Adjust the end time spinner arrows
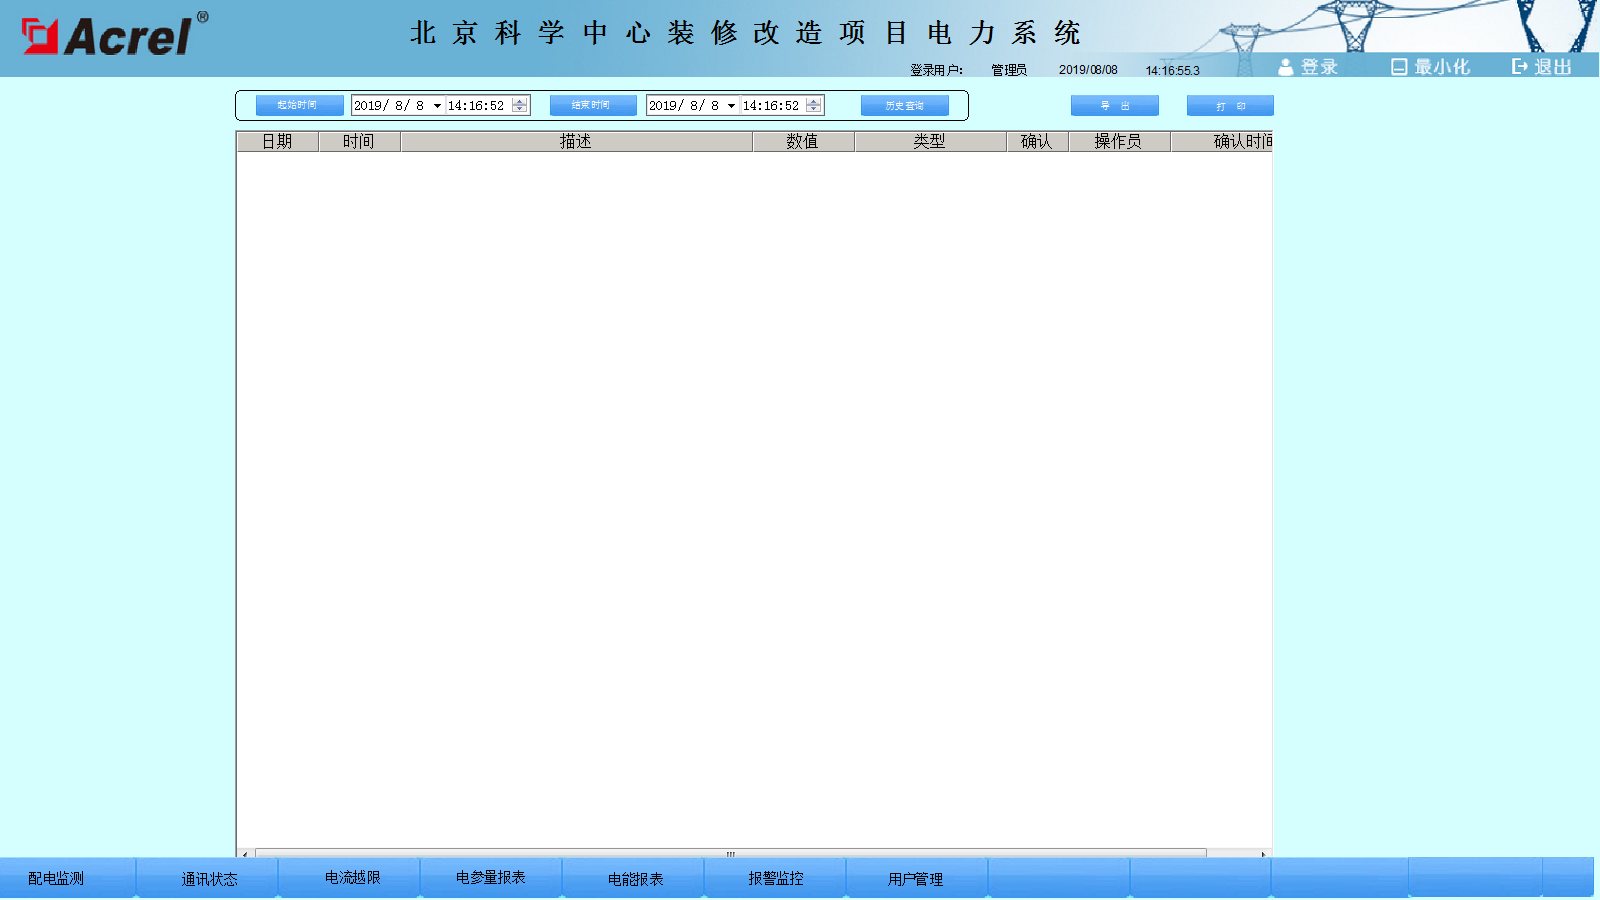This screenshot has width=1600, height=900. [x=814, y=105]
